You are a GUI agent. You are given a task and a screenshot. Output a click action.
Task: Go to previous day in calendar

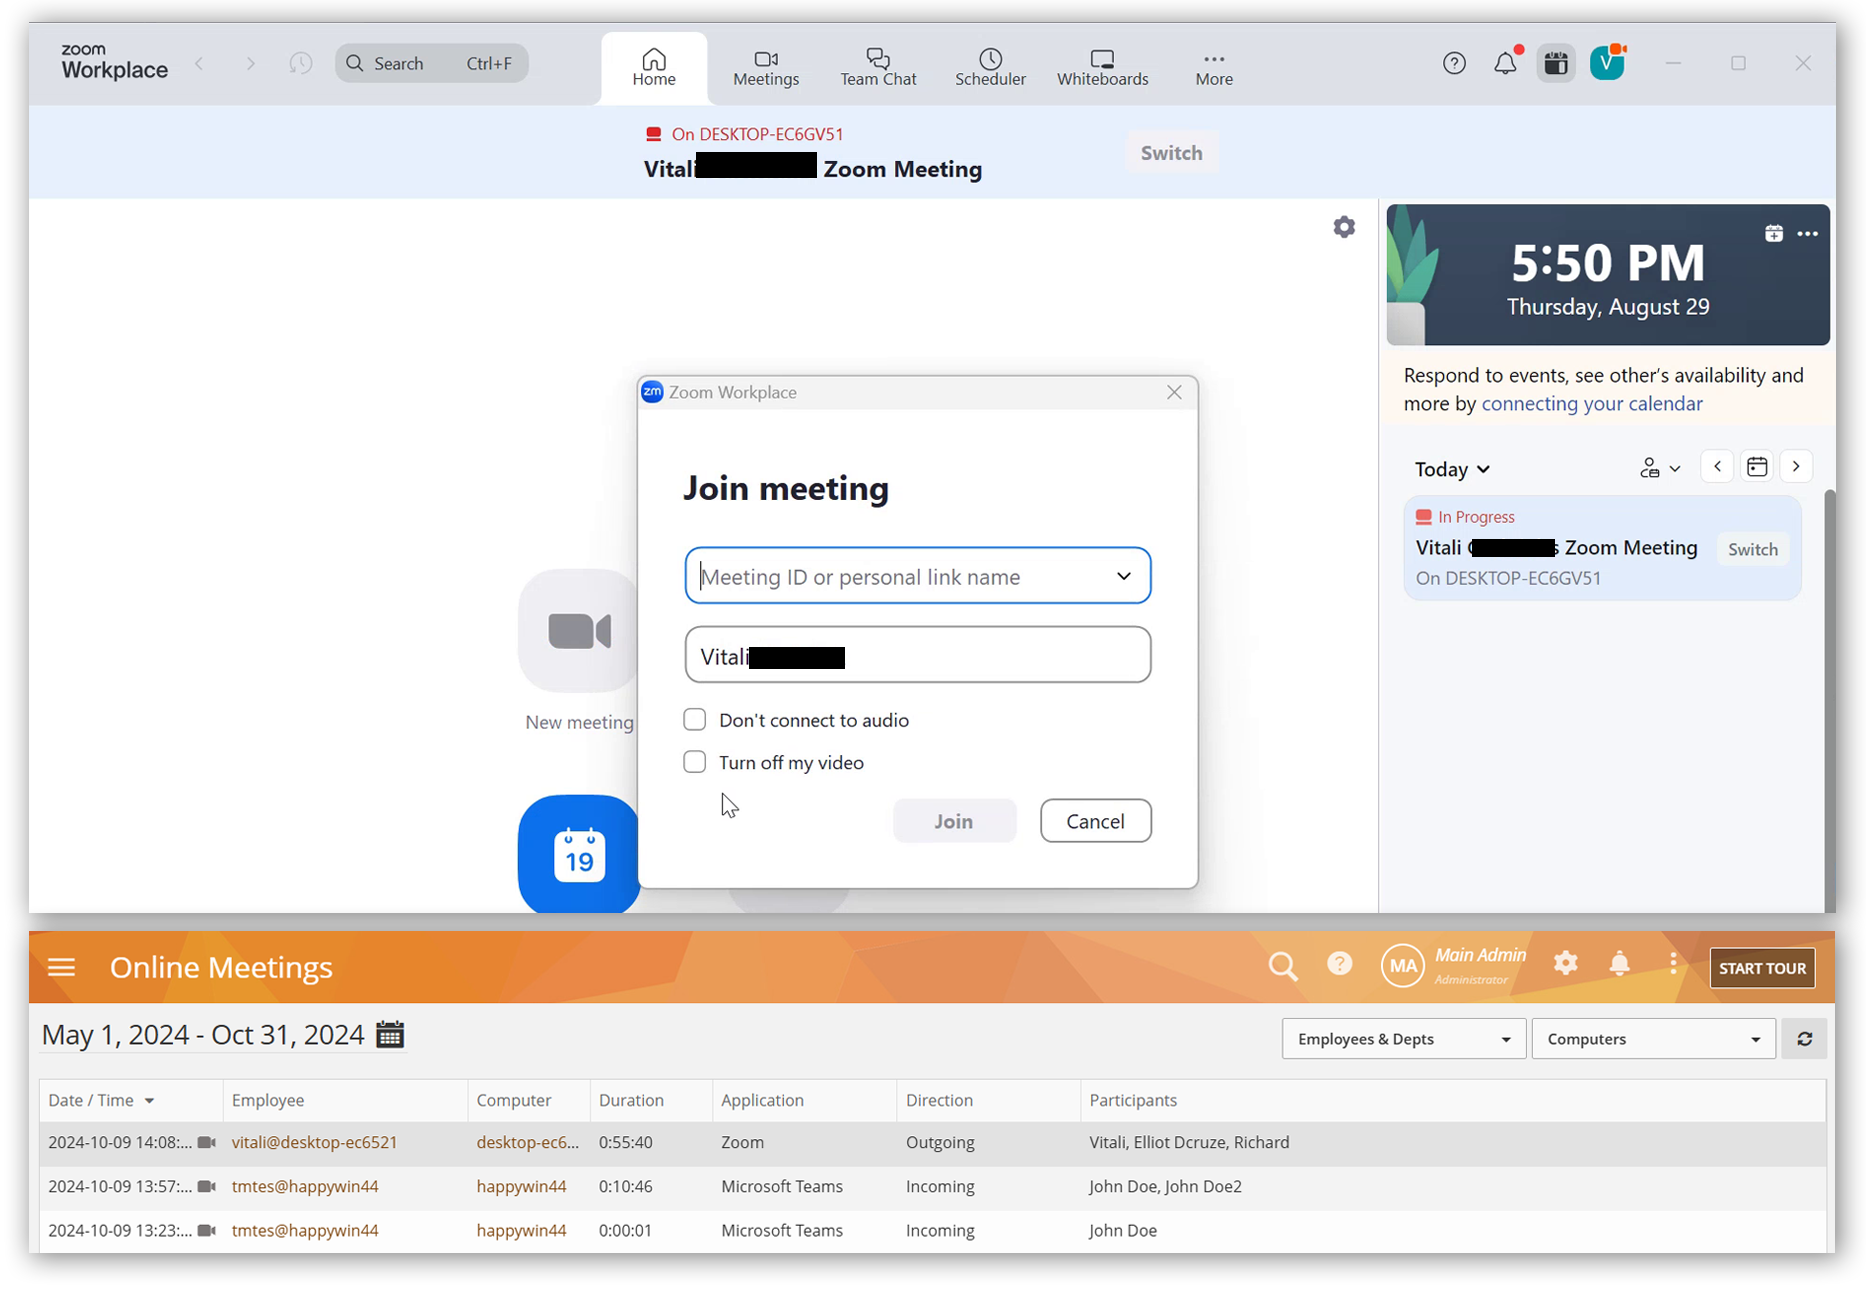pos(1717,466)
